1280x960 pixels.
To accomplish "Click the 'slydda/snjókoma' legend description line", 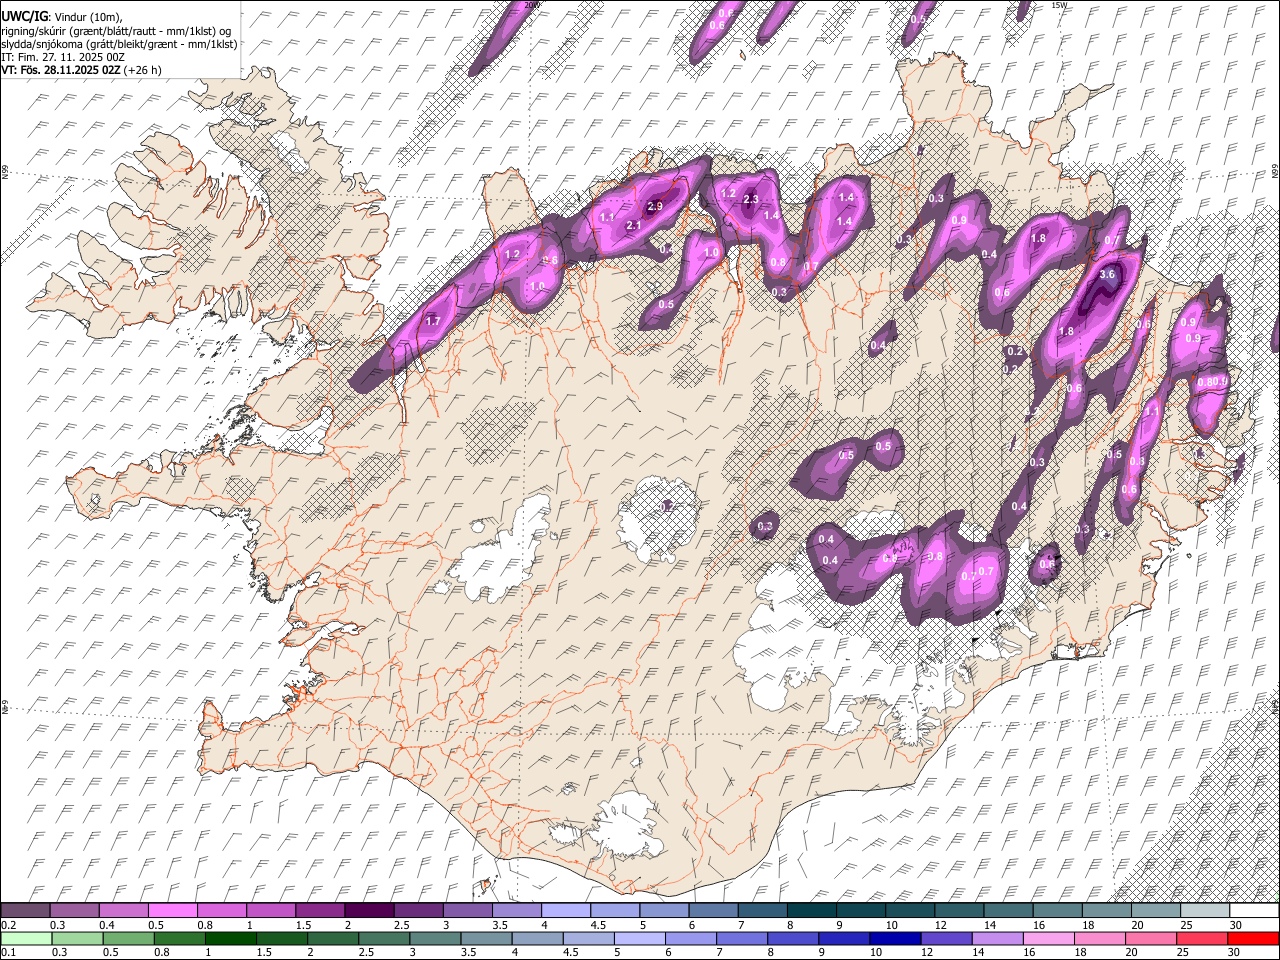I will pos(119,44).
